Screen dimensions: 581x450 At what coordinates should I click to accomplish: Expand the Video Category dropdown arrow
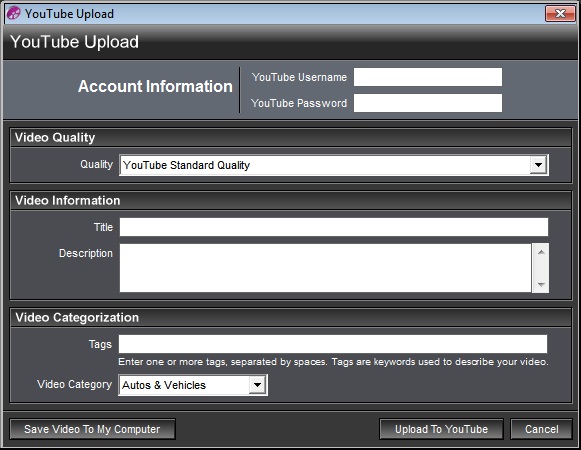point(257,385)
